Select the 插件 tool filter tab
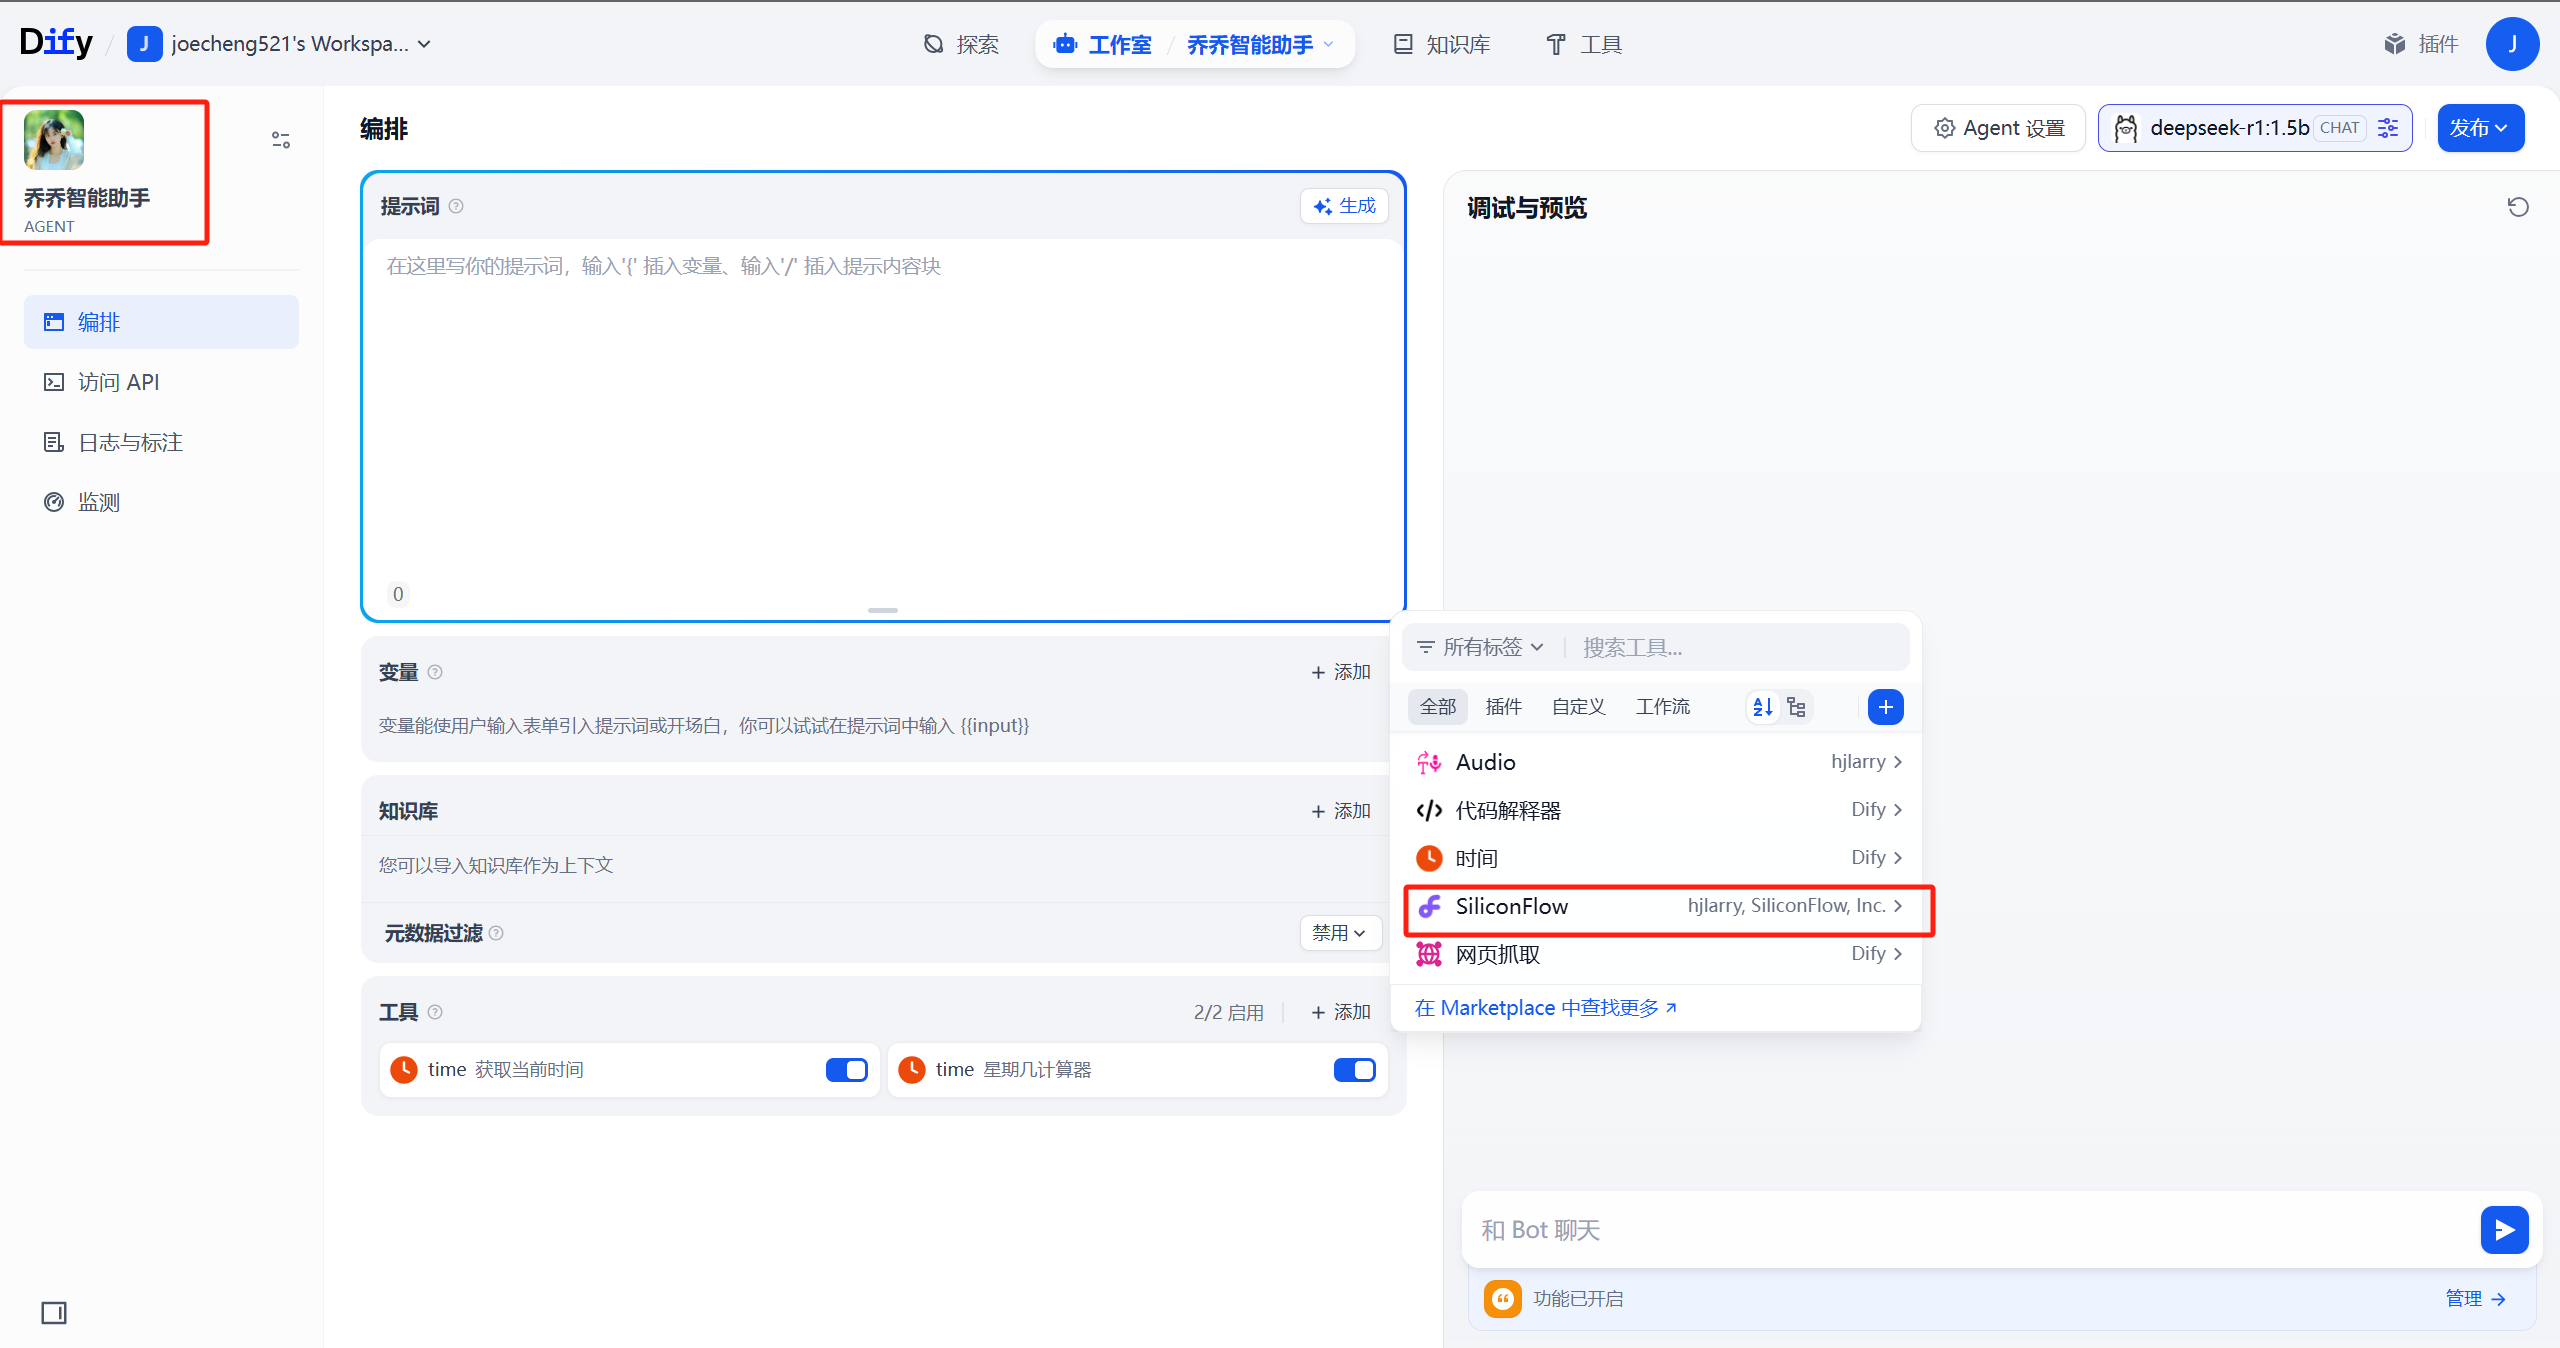Viewport: 2560px width, 1348px height. (1504, 707)
